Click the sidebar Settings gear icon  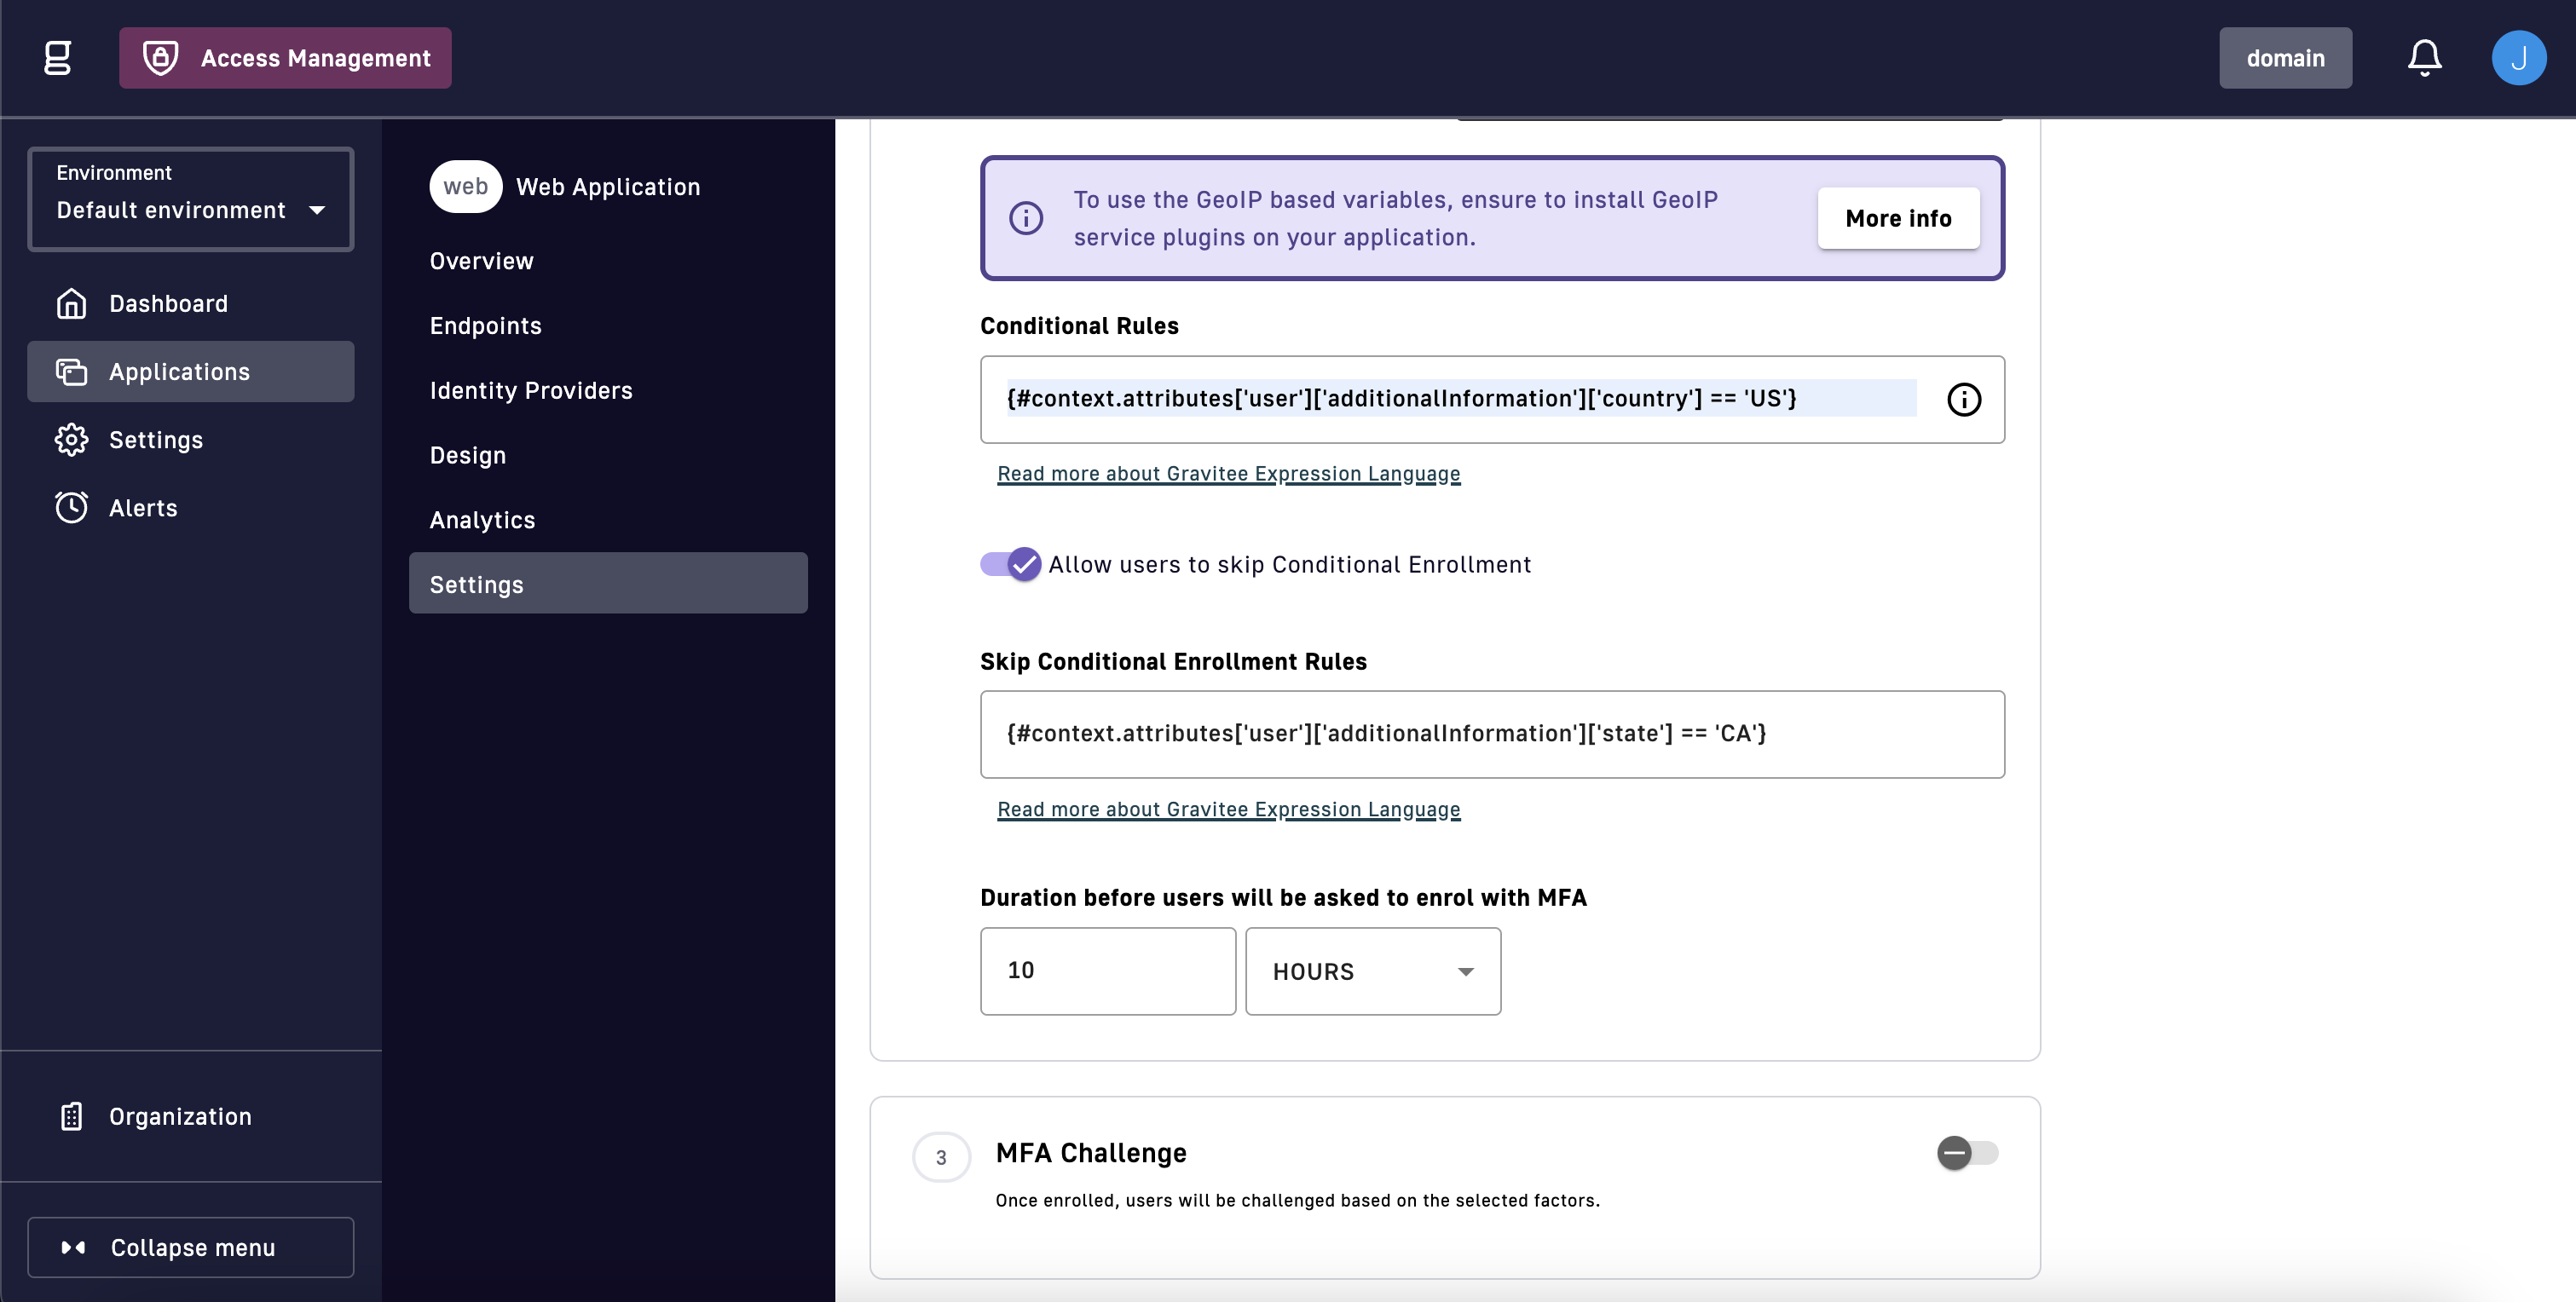(71, 440)
